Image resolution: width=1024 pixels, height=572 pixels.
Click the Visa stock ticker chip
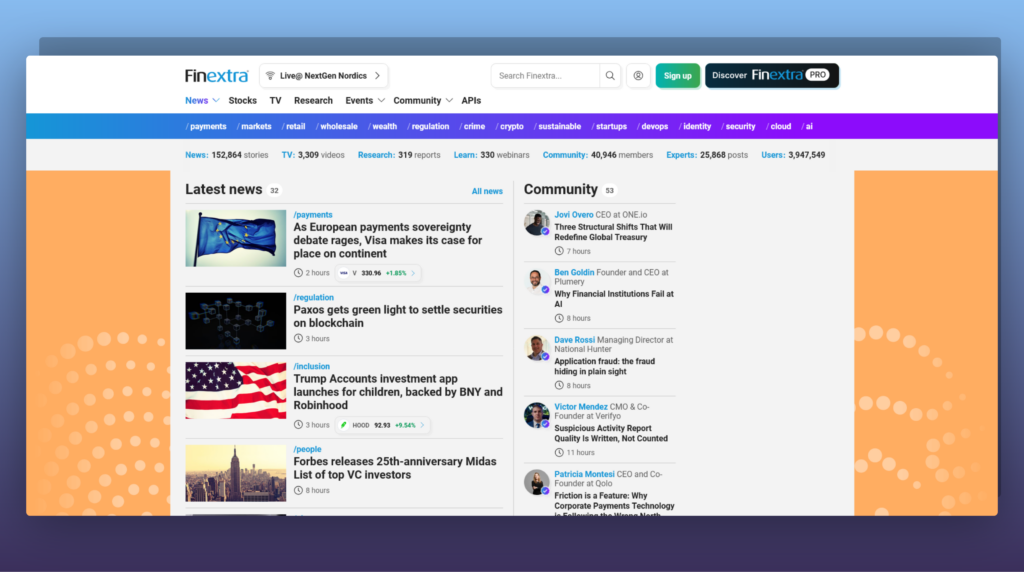(378, 273)
